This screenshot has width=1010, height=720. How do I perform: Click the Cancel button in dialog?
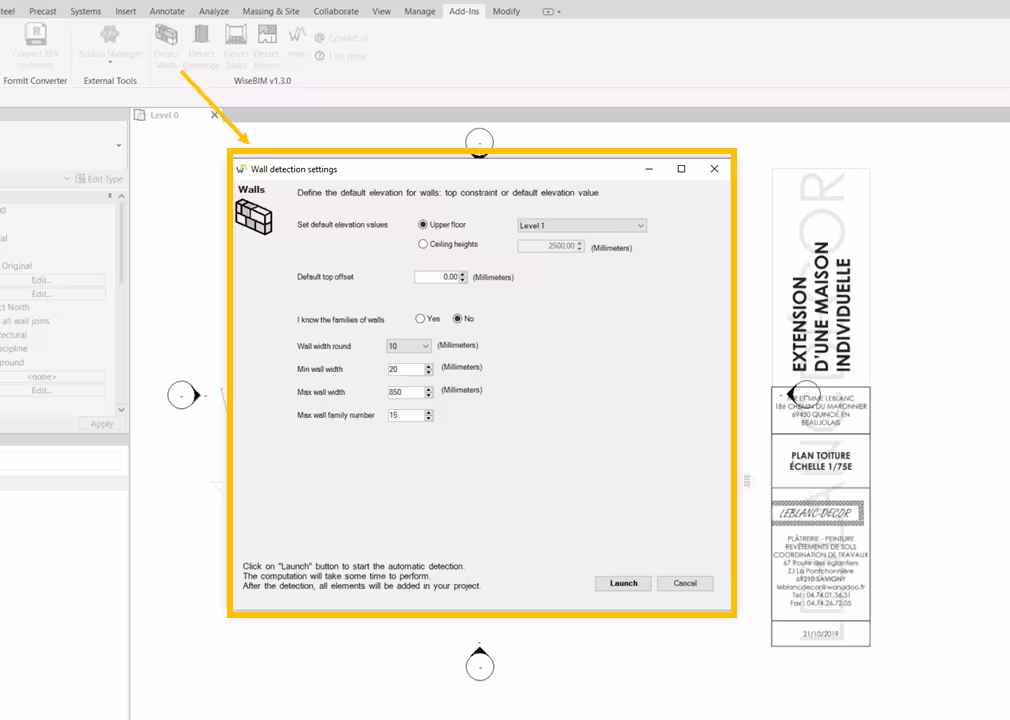click(685, 583)
